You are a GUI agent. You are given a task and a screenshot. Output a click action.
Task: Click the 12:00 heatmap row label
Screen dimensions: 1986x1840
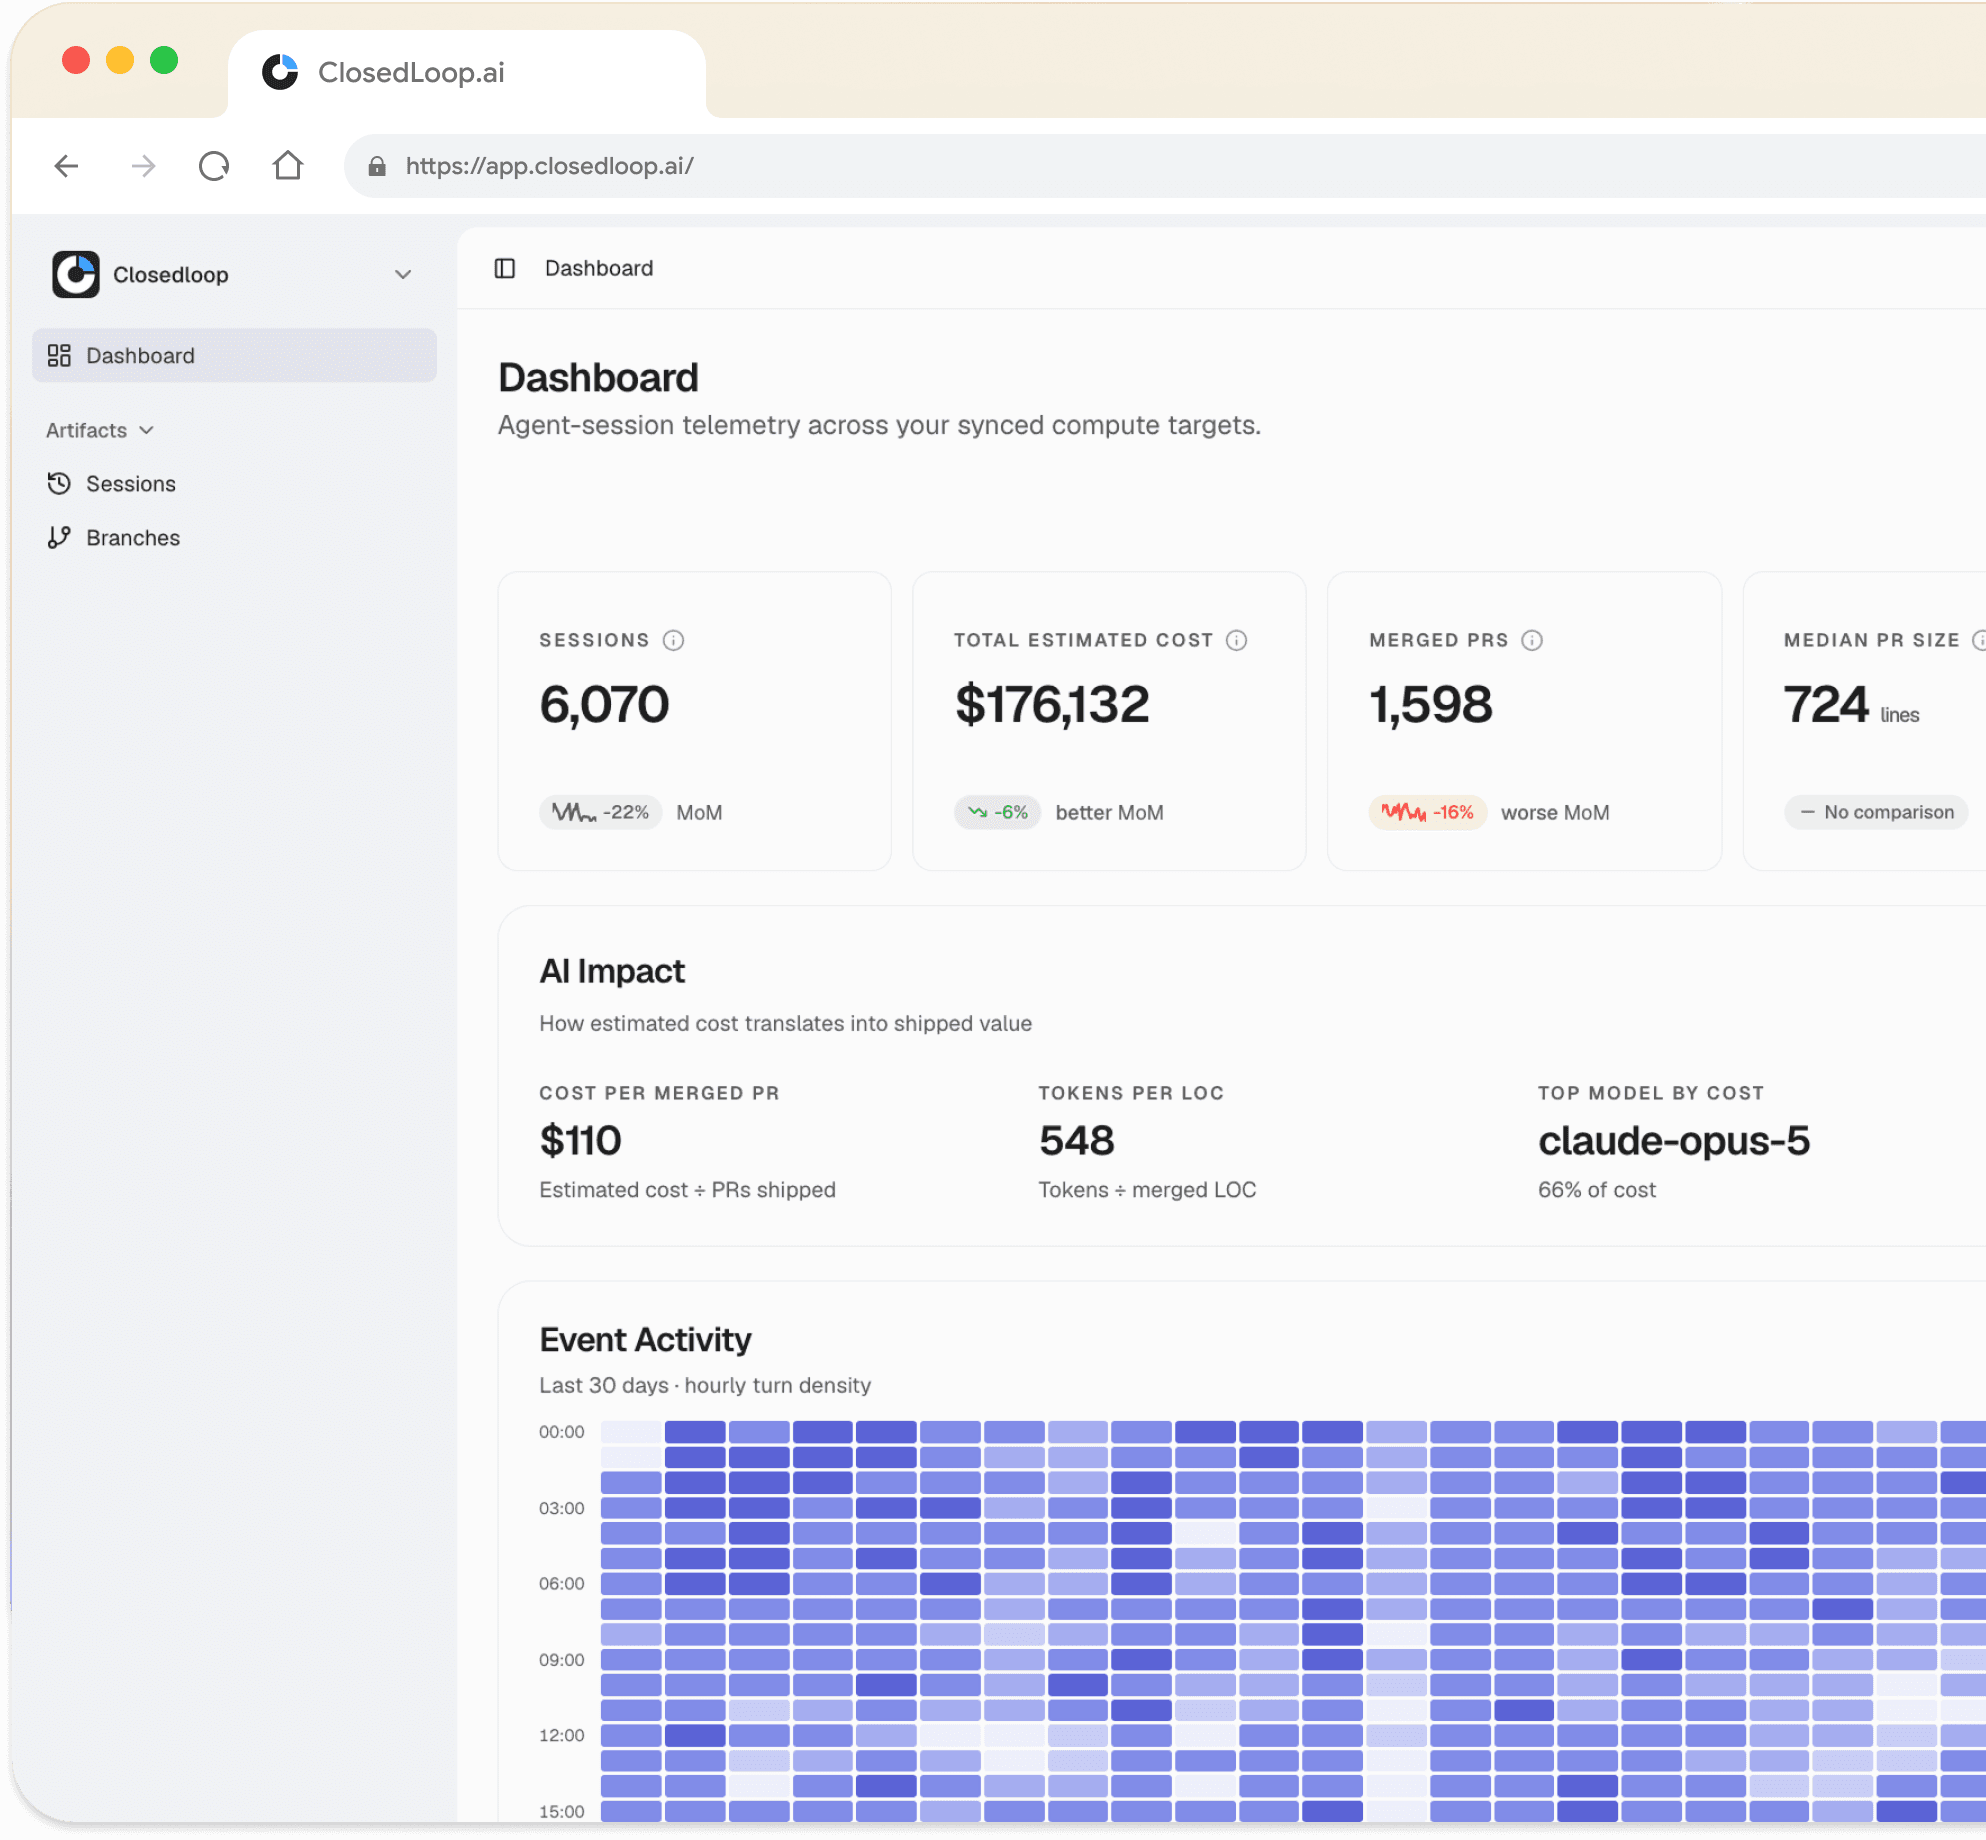(561, 1735)
